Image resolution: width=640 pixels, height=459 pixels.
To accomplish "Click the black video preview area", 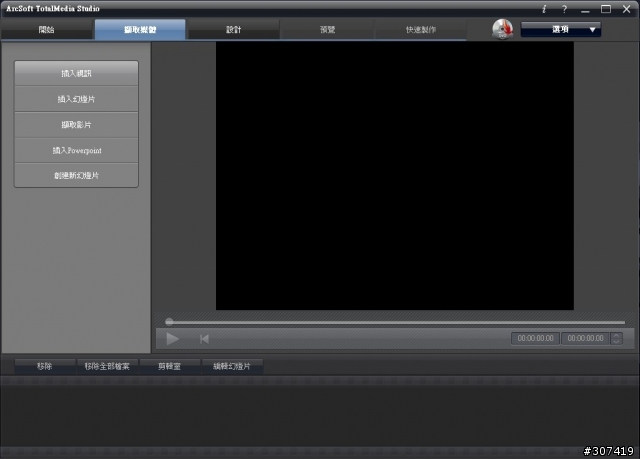I will [395, 176].
